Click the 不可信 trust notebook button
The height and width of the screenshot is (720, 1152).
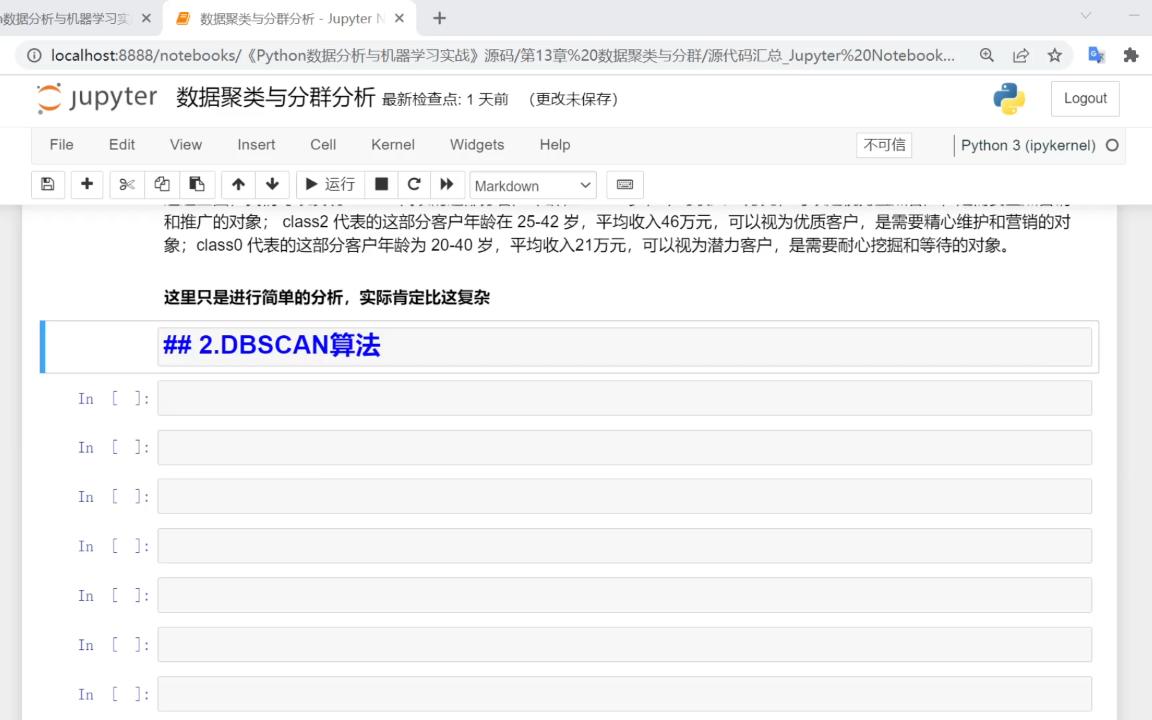coord(883,145)
